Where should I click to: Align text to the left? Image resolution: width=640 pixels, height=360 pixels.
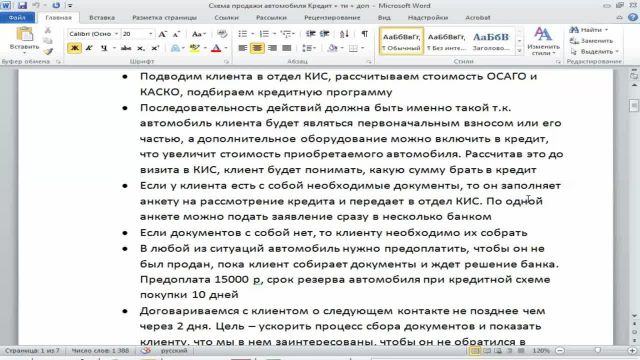coord(242,48)
